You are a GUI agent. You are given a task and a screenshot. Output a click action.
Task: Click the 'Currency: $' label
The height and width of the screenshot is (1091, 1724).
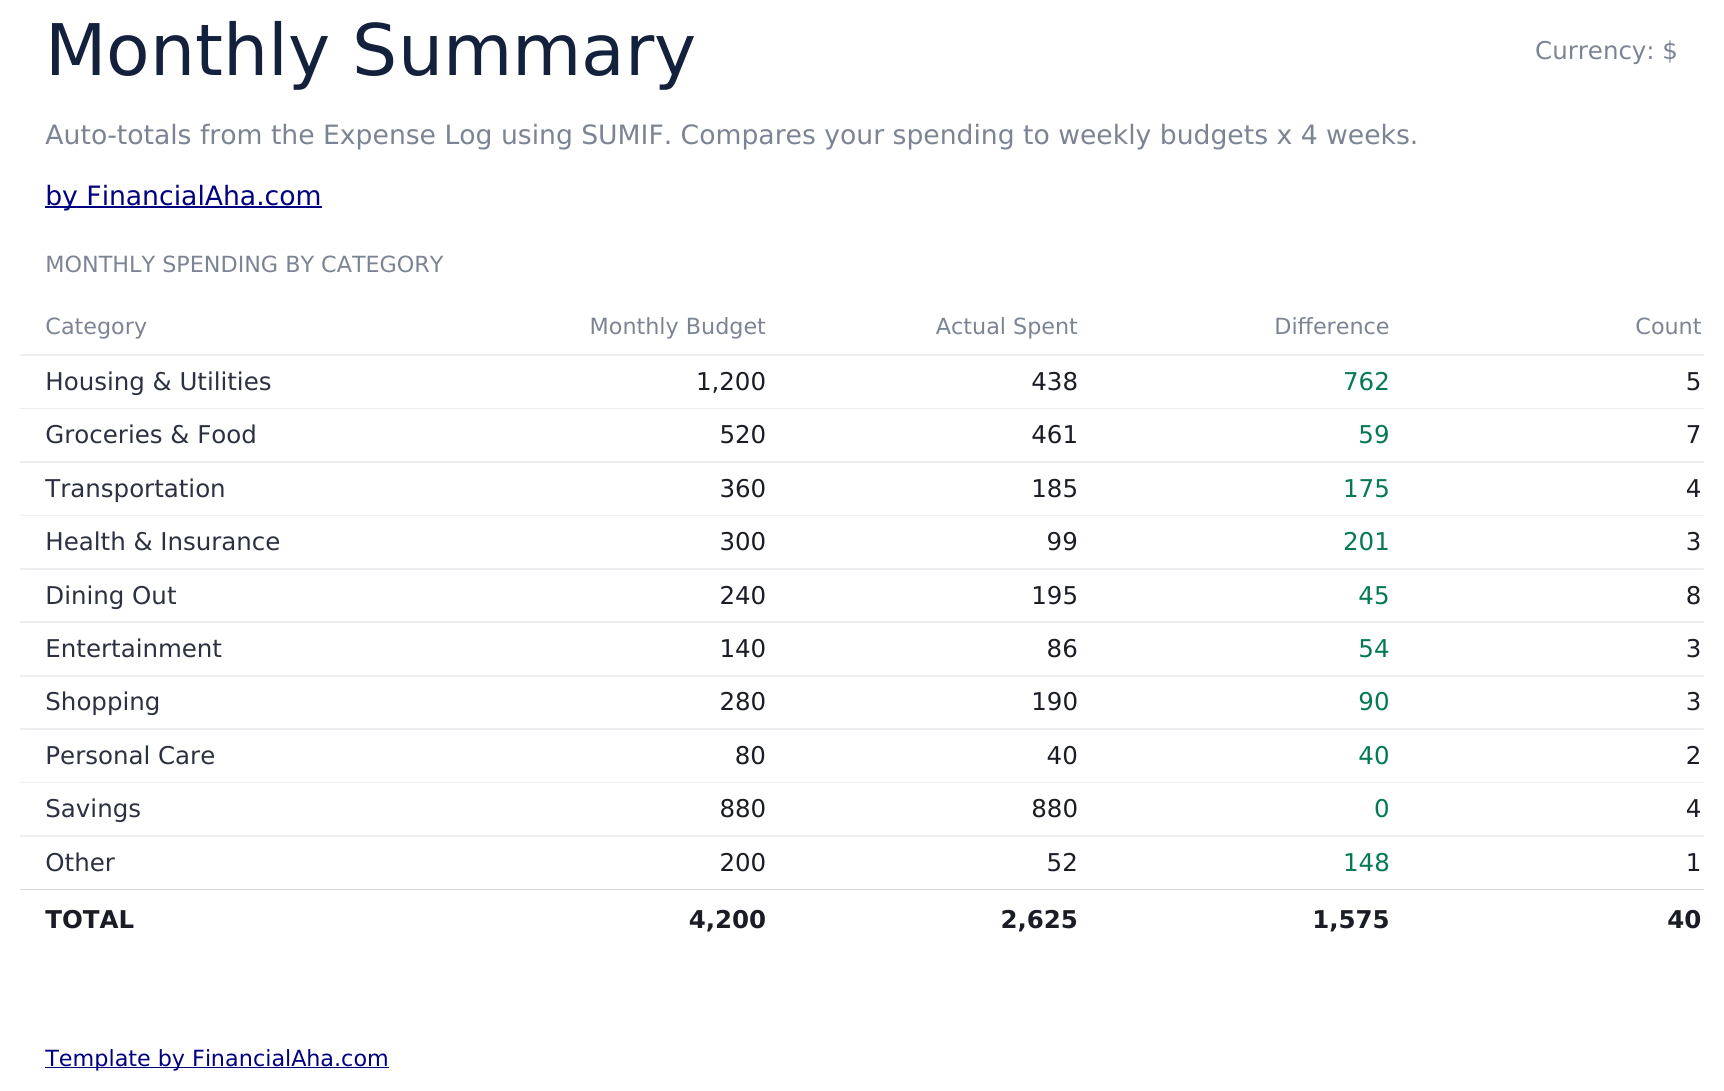tap(1605, 51)
